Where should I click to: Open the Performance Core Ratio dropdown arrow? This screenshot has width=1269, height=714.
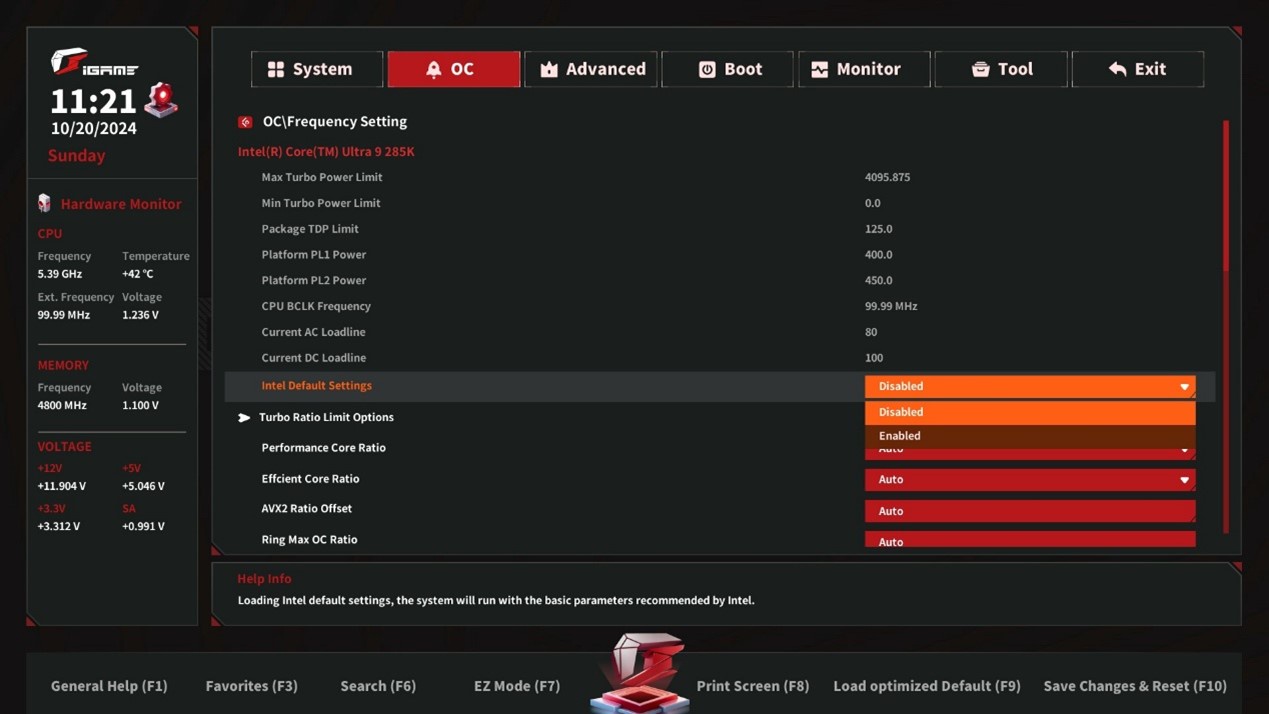click(x=1185, y=451)
